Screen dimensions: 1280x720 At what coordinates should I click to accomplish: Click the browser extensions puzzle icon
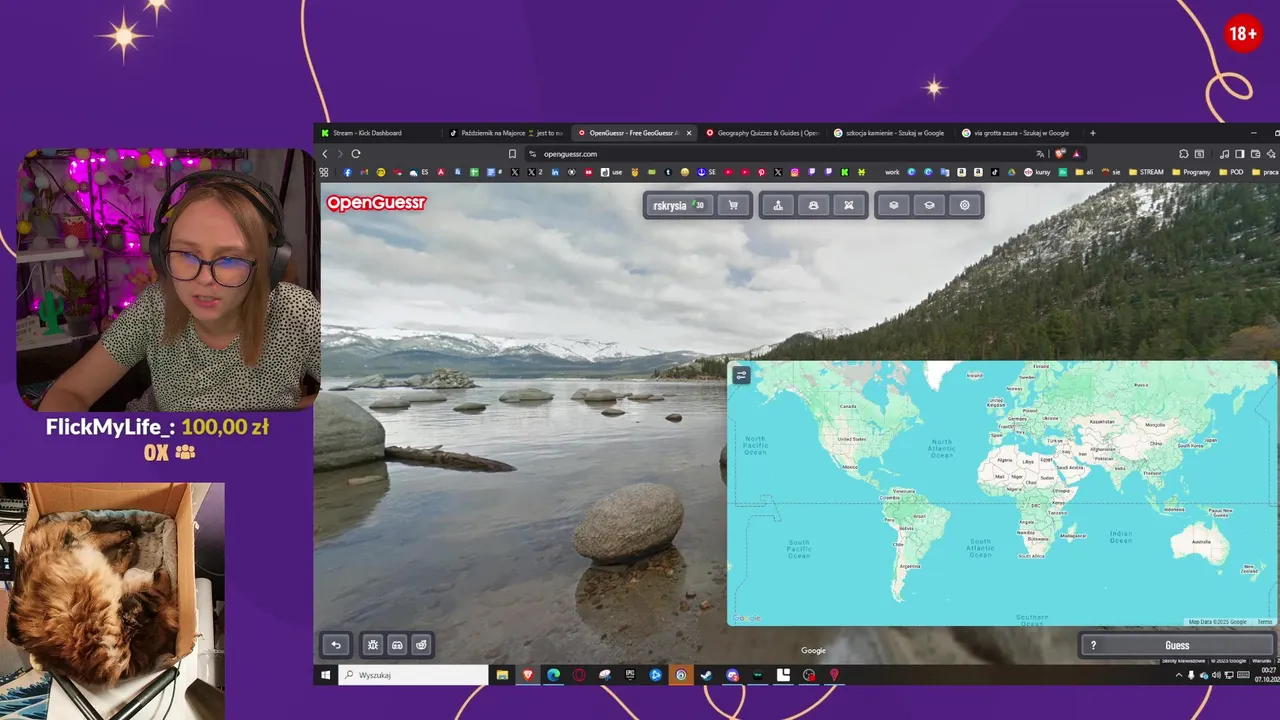pyautogui.click(x=1183, y=154)
